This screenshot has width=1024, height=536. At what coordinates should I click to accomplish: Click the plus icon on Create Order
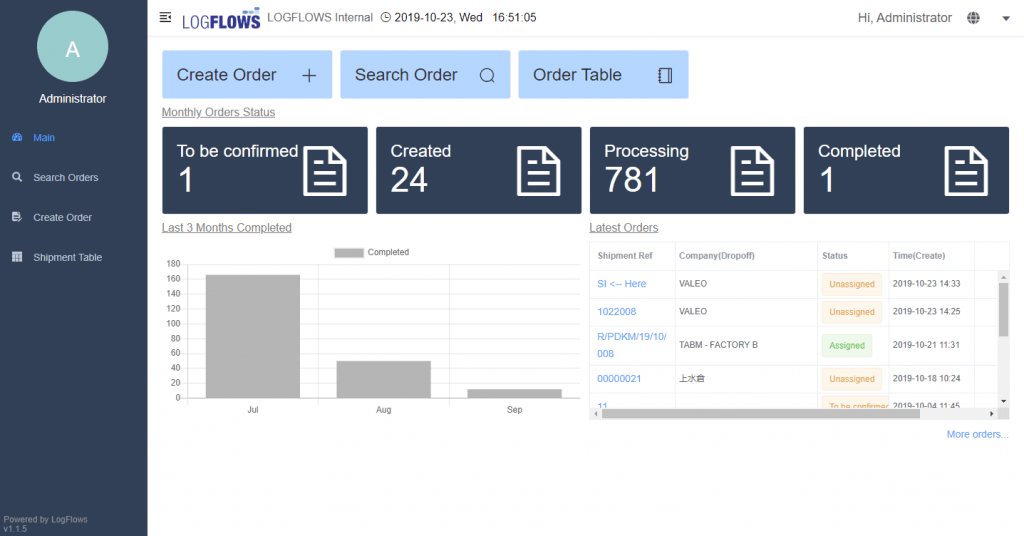click(309, 76)
